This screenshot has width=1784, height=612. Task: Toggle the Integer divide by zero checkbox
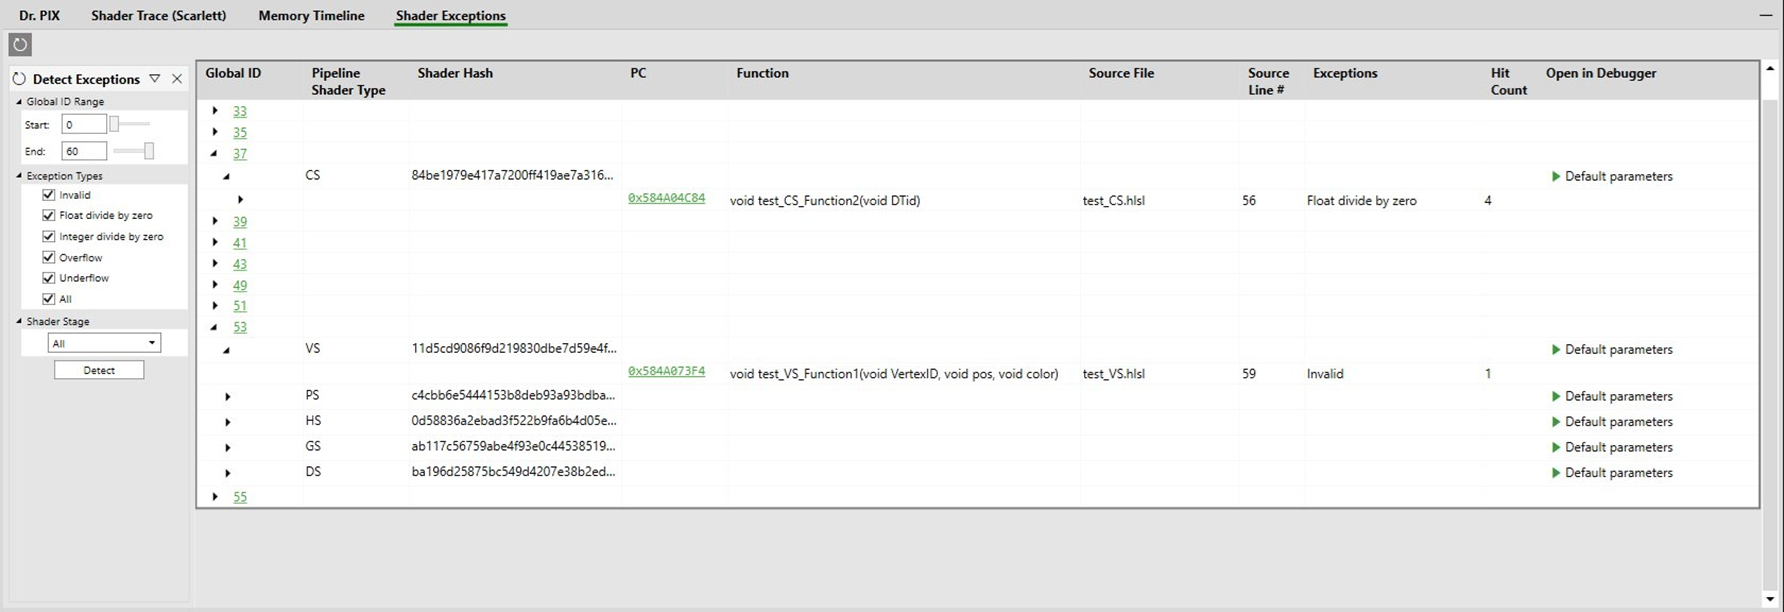coord(48,236)
